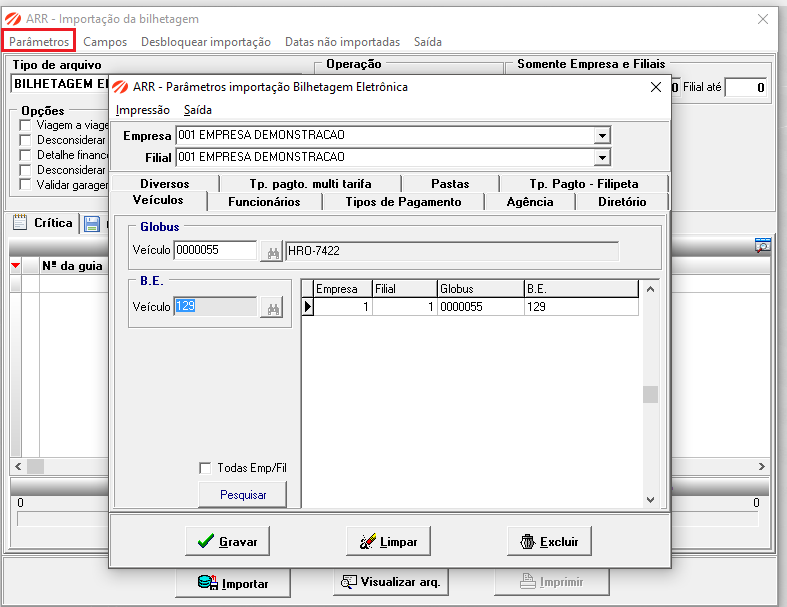Screen dimensions: 787x607
Task: Click the B.E. column header in grid
Action: (581, 289)
